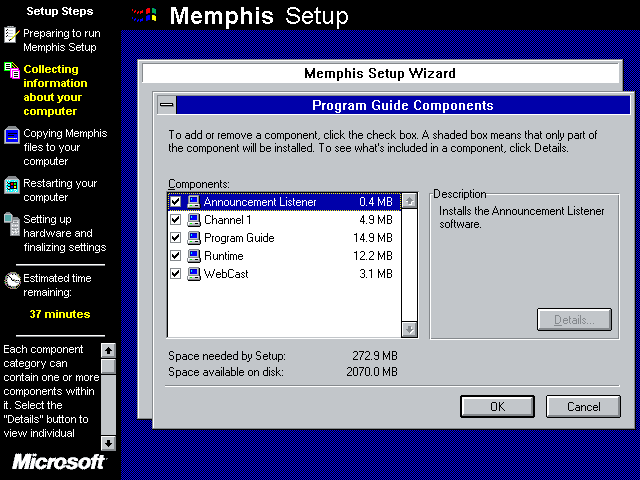Click the Windows flag logo beside Memphis Setup
This screenshot has height=480, width=640.
coord(144,16)
